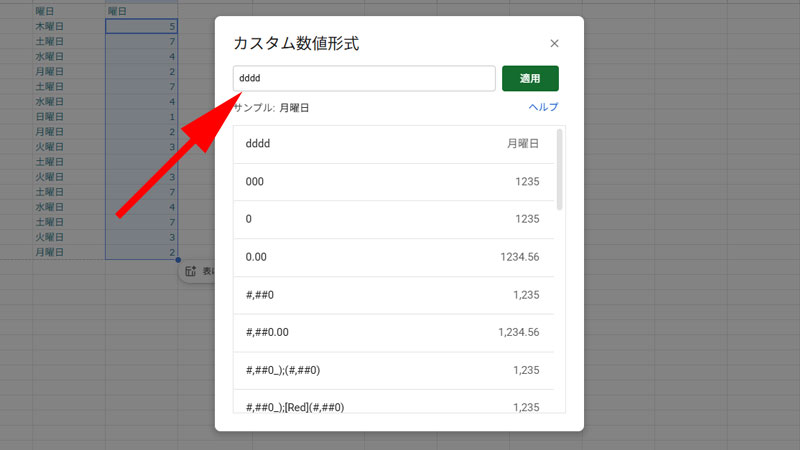Click the cell containing 5 beside 木曜日

coord(141,27)
